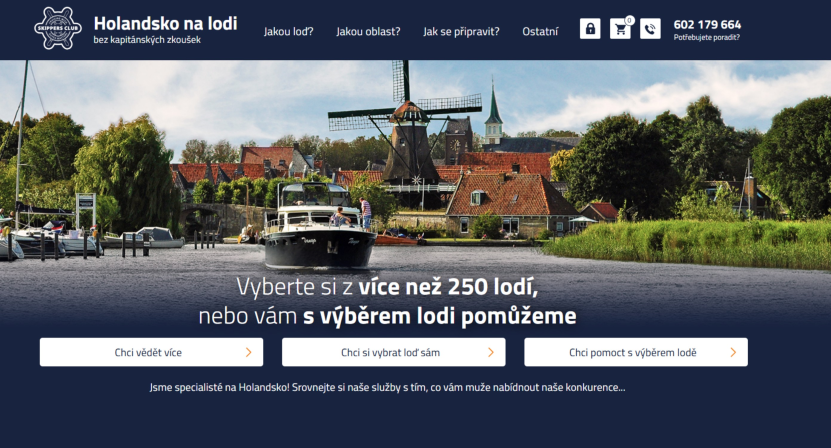Click the 'Chci vědět více' button
Viewport: 831px width, 448px height.
point(152,352)
